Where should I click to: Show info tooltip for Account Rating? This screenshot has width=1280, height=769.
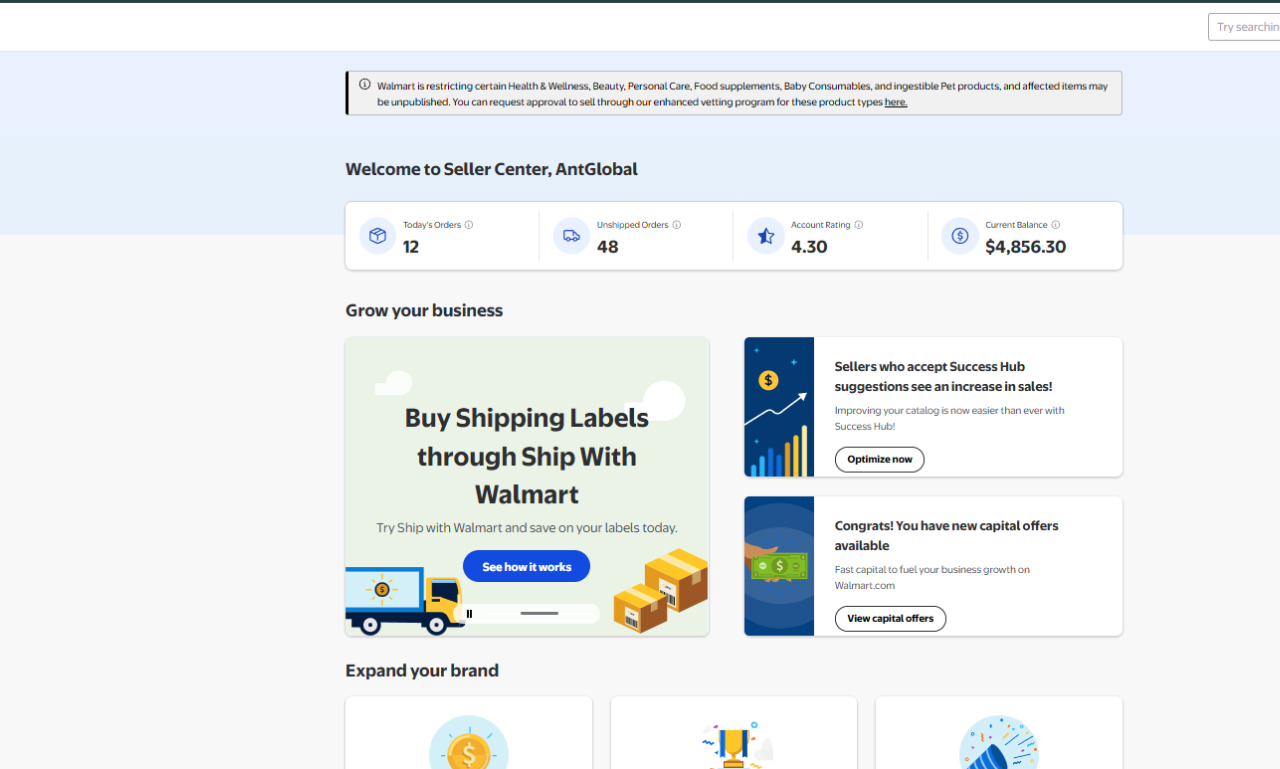859,225
